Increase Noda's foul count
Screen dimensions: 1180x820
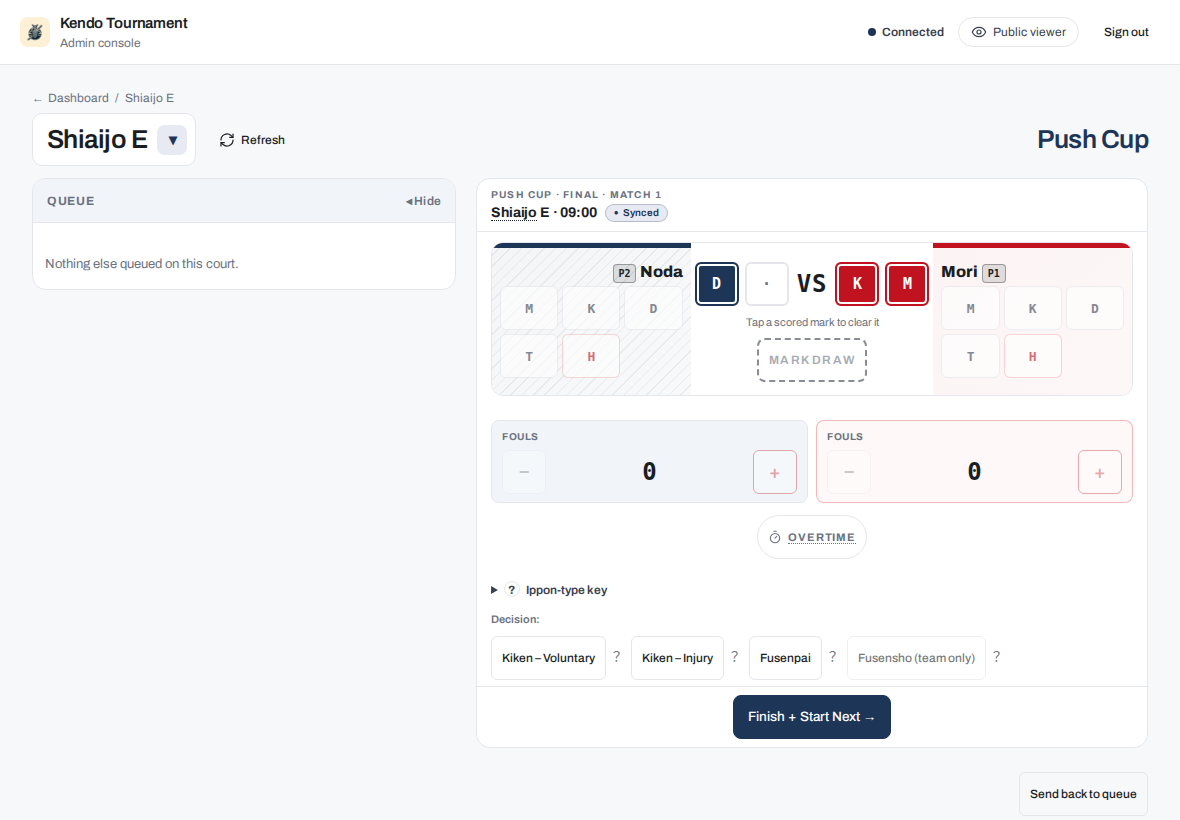point(774,472)
